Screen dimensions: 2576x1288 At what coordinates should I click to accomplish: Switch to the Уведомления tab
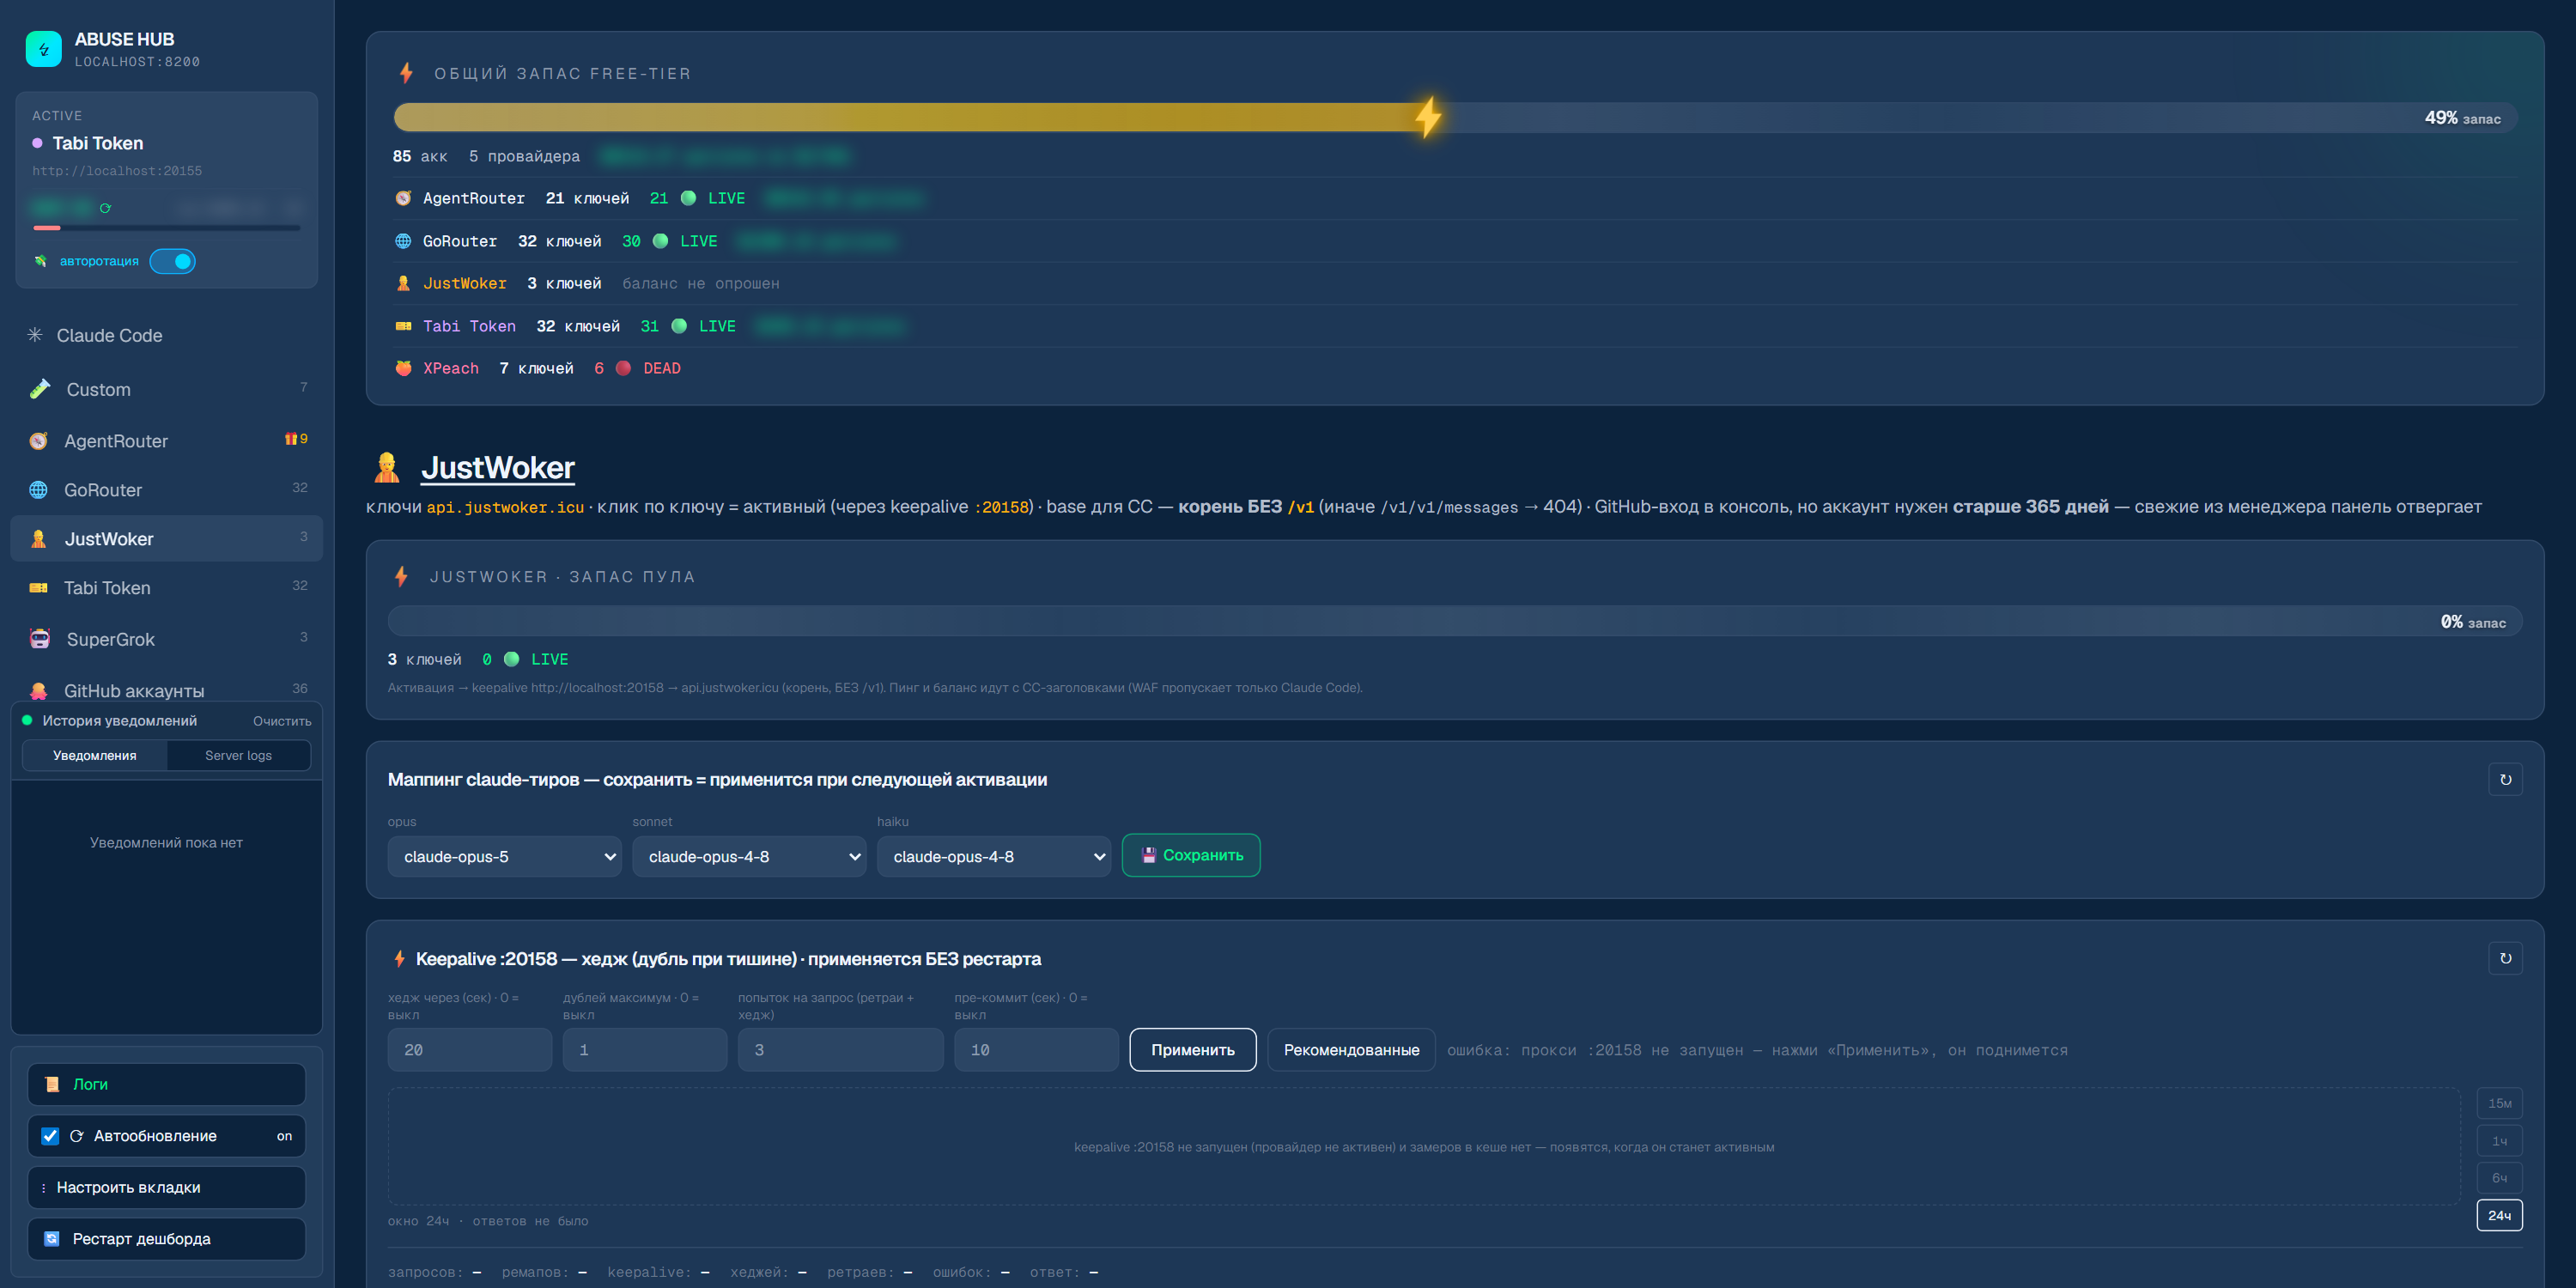click(95, 755)
